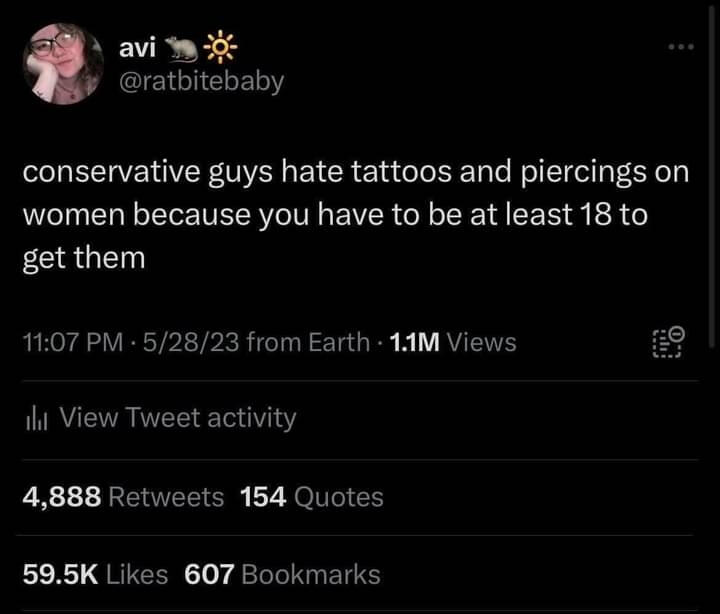This screenshot has height=614, width=720.
Task: Click the display name avi
Action: [136, 47]
